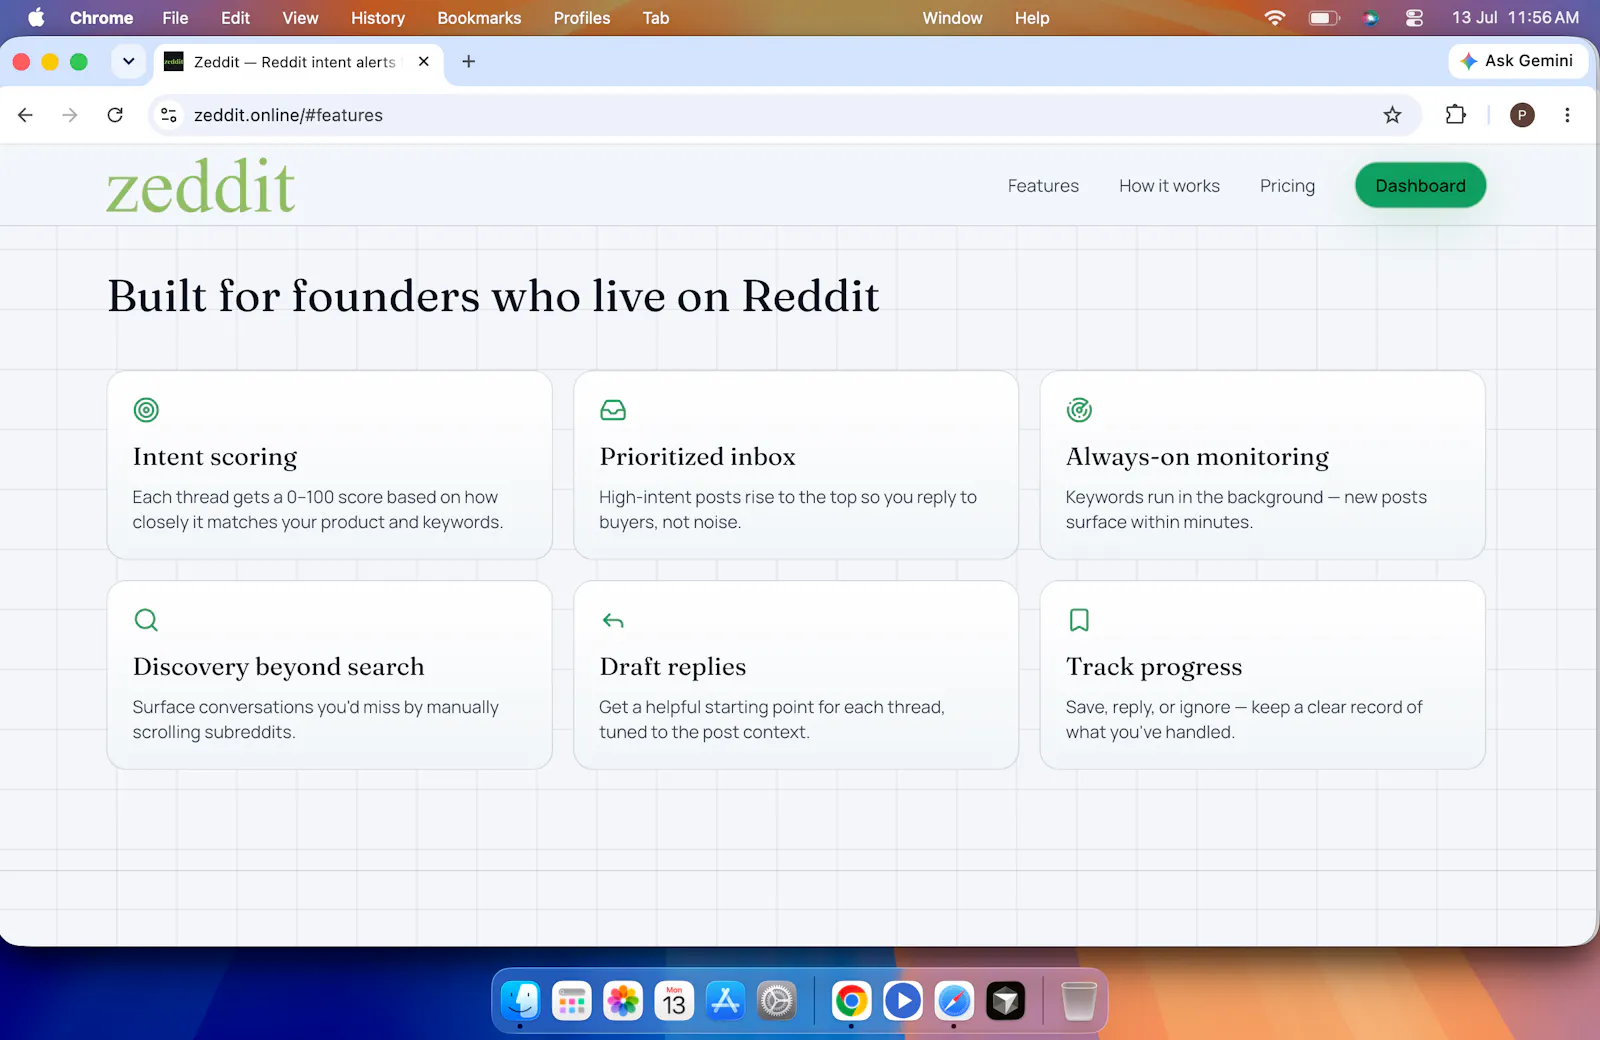Open the black cube app in Dock

point(1005,1000)
